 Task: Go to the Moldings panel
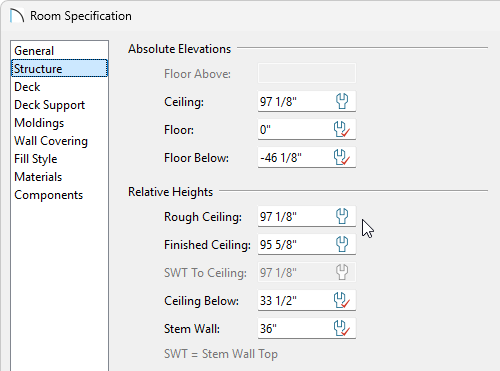tap(59, 123)
